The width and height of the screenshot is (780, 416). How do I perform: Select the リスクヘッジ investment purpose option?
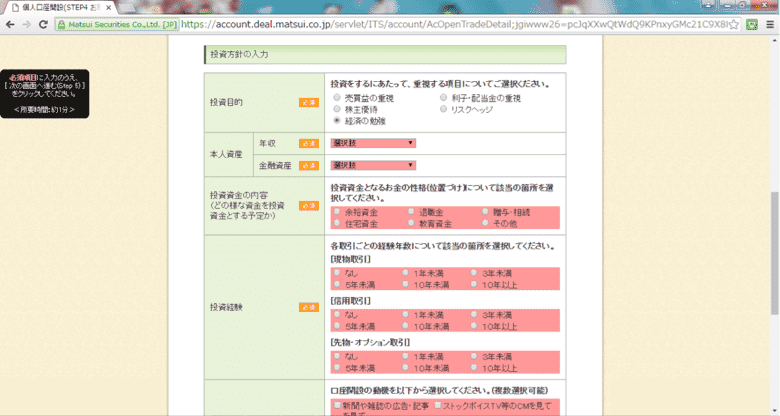click(444, 109)
